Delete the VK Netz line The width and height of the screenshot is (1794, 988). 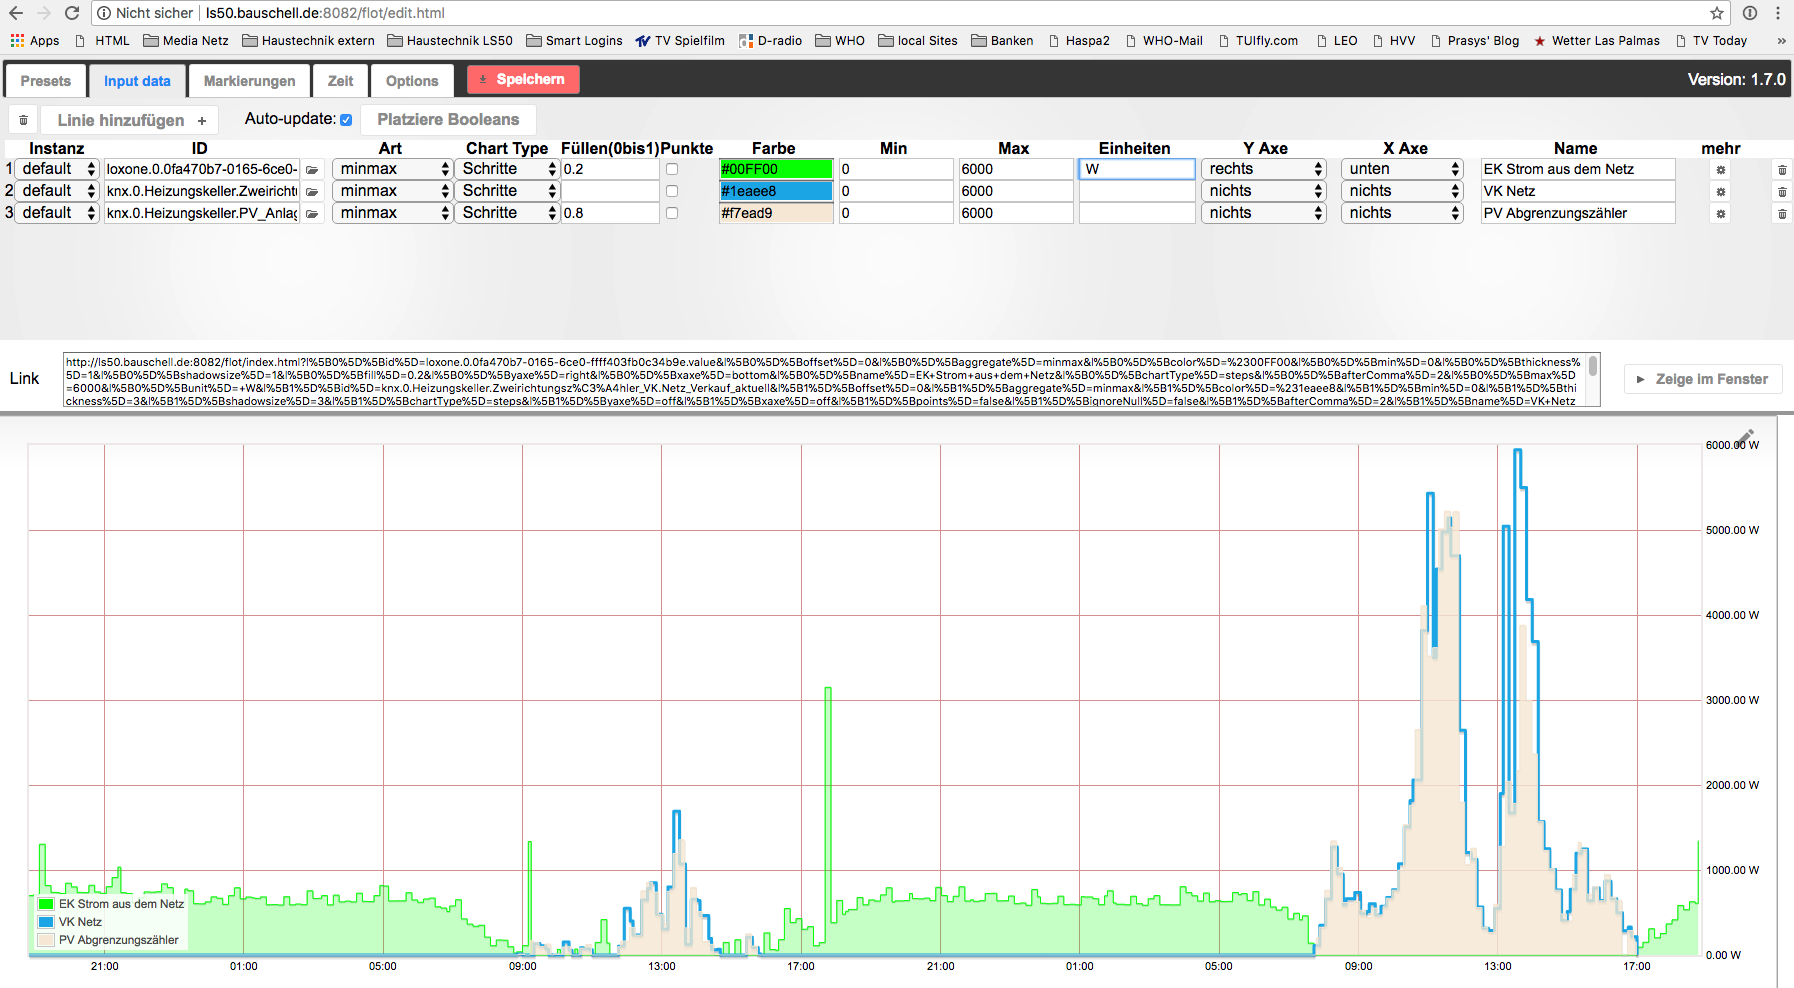(x=1782, y=191)
